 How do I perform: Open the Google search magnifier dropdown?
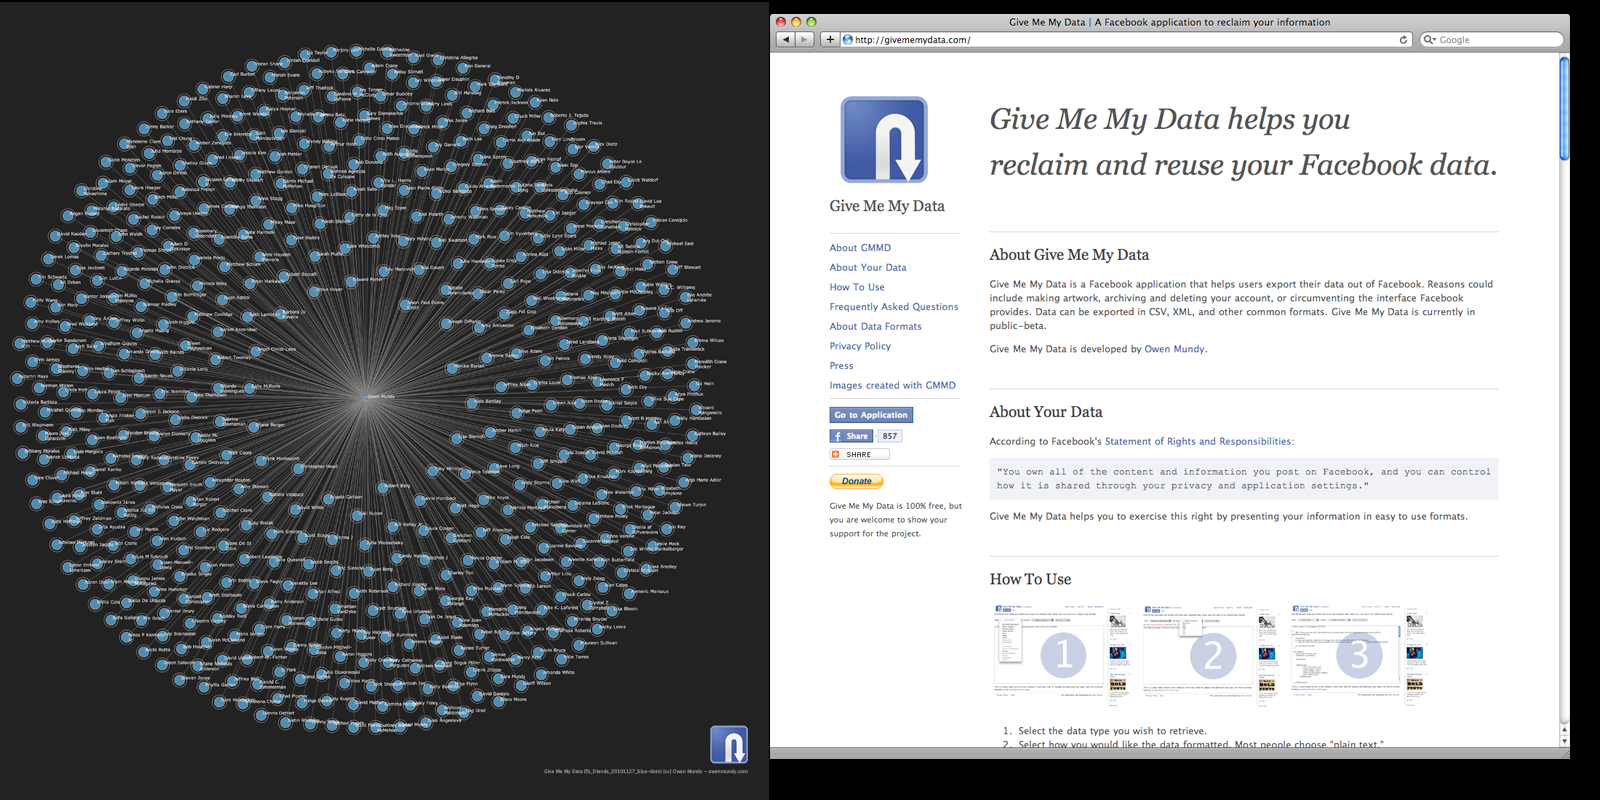pos(1430,40)
